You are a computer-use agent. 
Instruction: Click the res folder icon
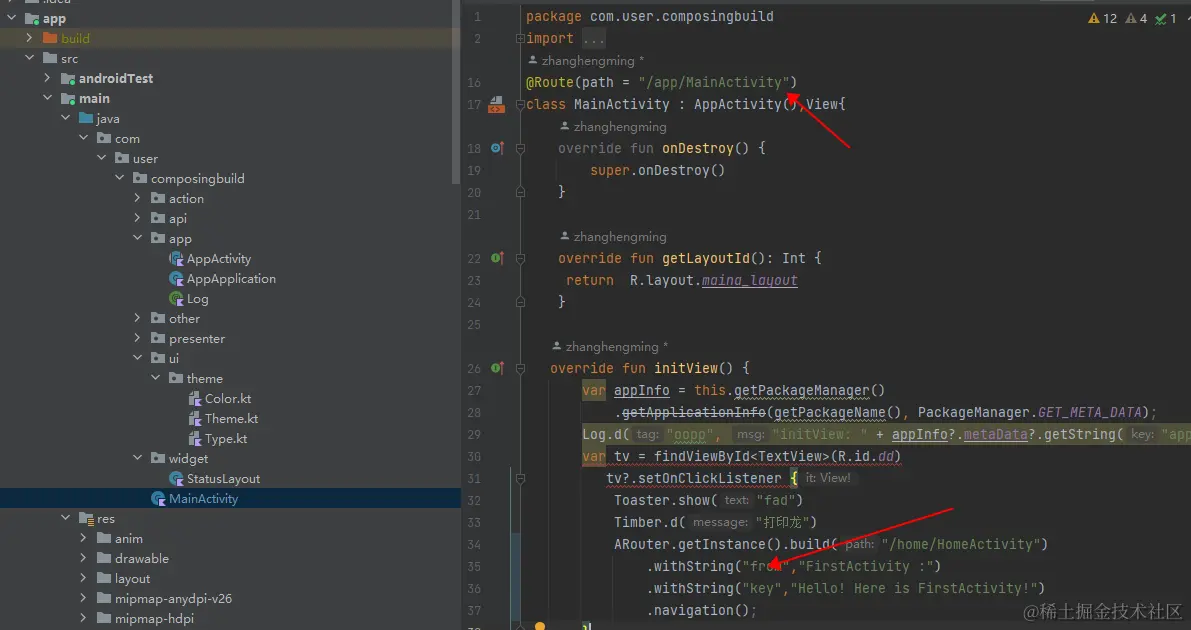click(x=86, y=518)
